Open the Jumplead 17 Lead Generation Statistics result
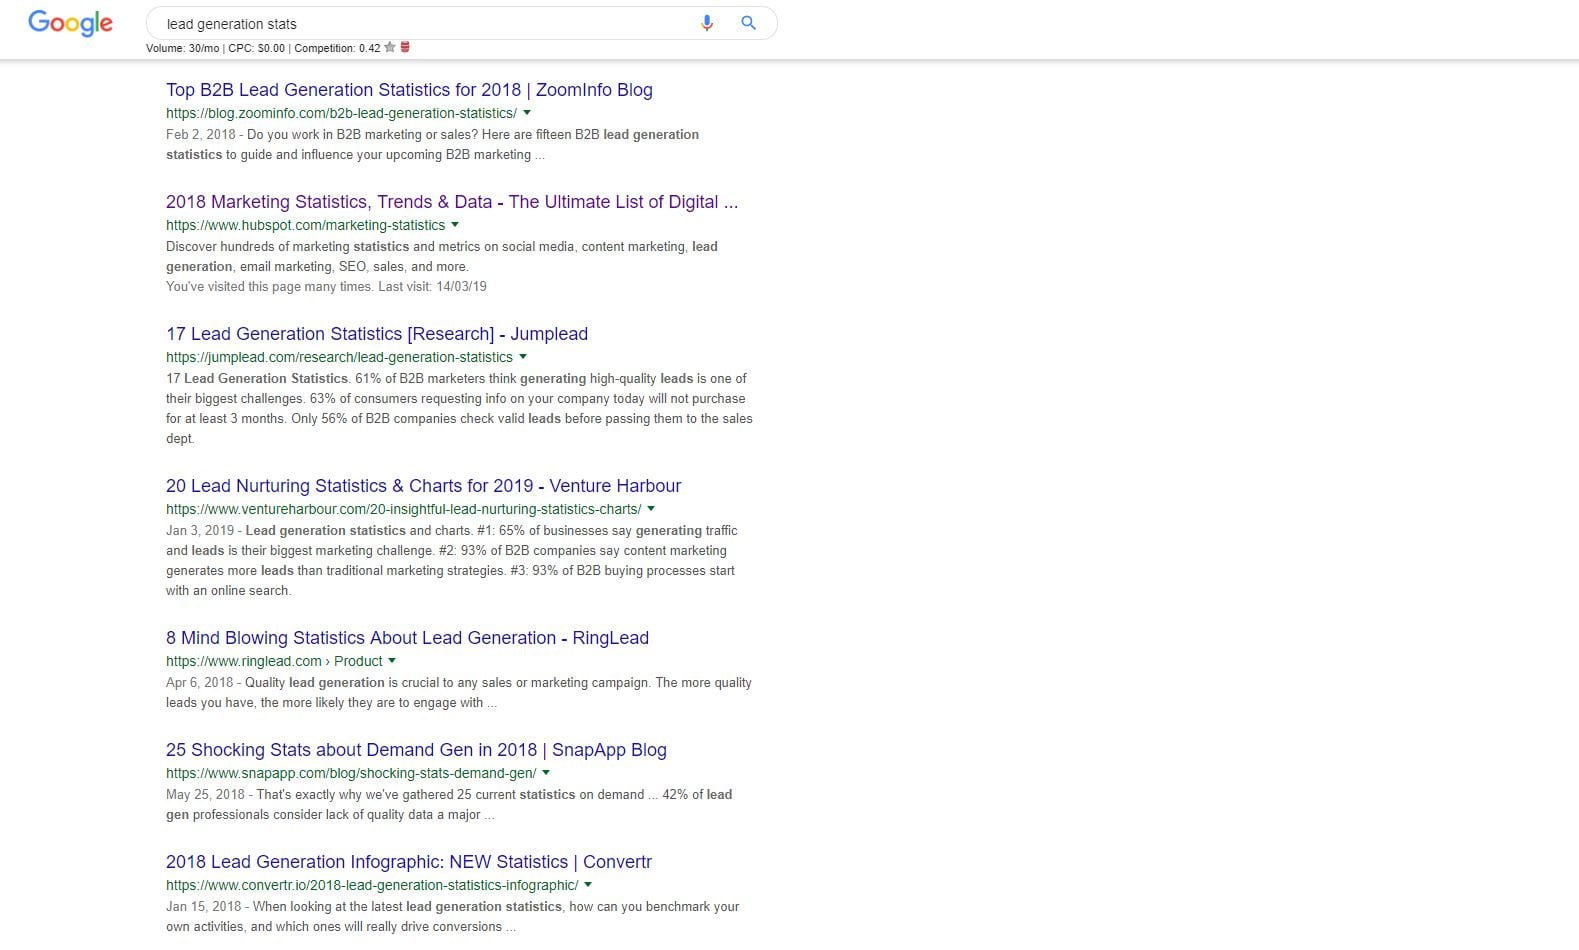The width and height of the screenshot is (1579, 950). click(377, 334)
